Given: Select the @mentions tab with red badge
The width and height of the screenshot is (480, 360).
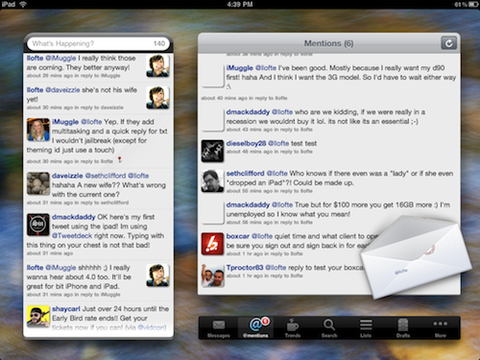Looking at the screenshot, I should pyautogui.click(x=256, y=328).
